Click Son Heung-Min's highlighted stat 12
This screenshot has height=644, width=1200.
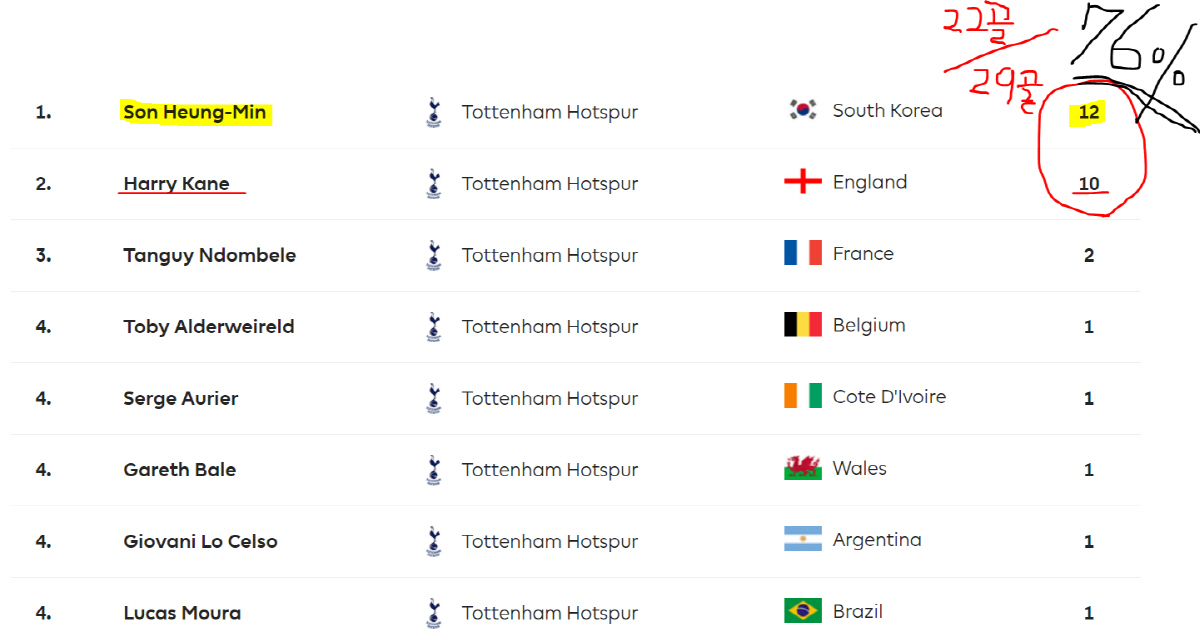[x=1089, y=112]
